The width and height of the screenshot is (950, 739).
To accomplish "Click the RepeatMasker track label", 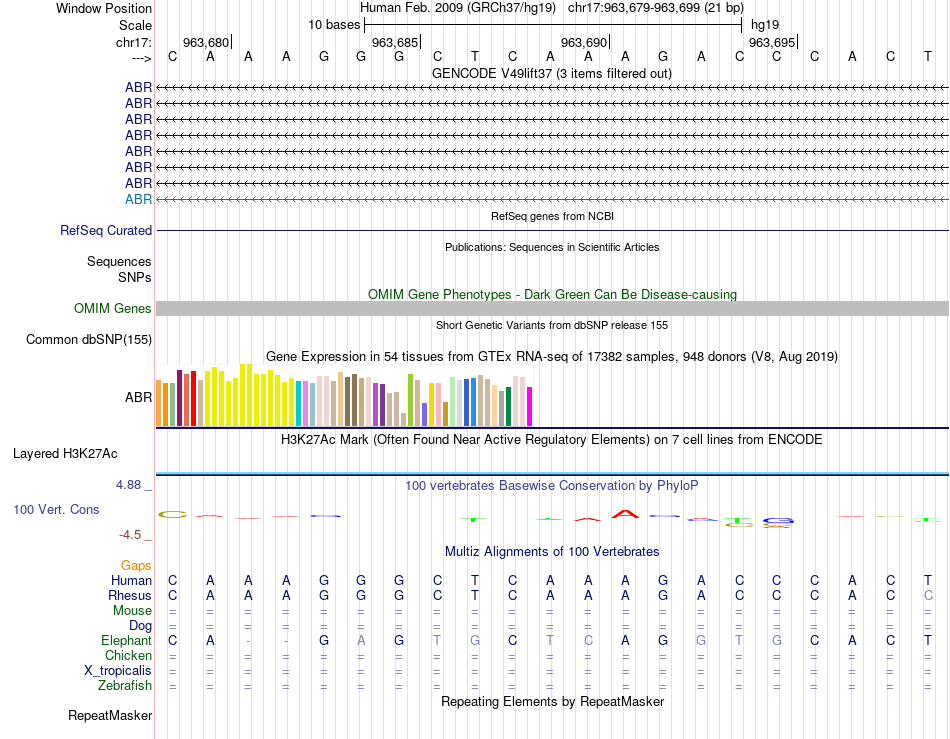I will point(110,715).
